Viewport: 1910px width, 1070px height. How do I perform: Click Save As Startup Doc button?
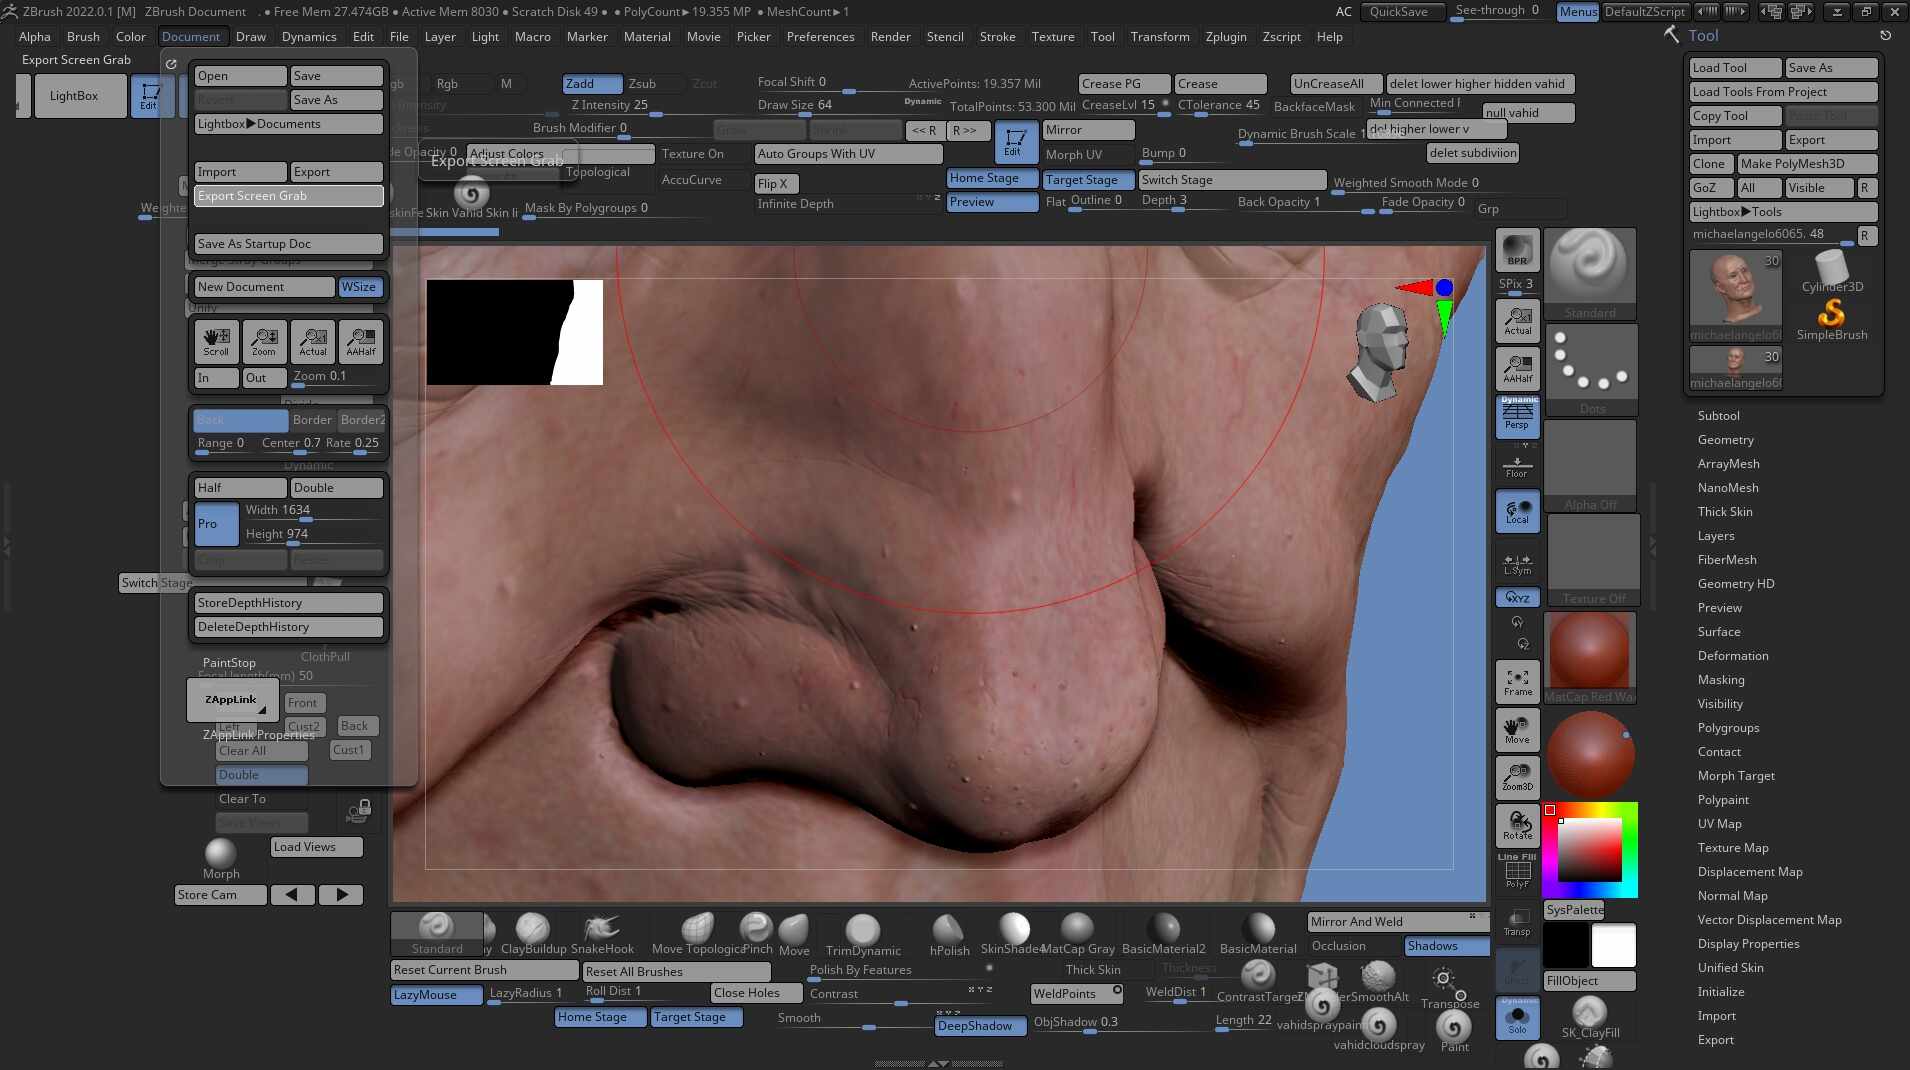288,244
